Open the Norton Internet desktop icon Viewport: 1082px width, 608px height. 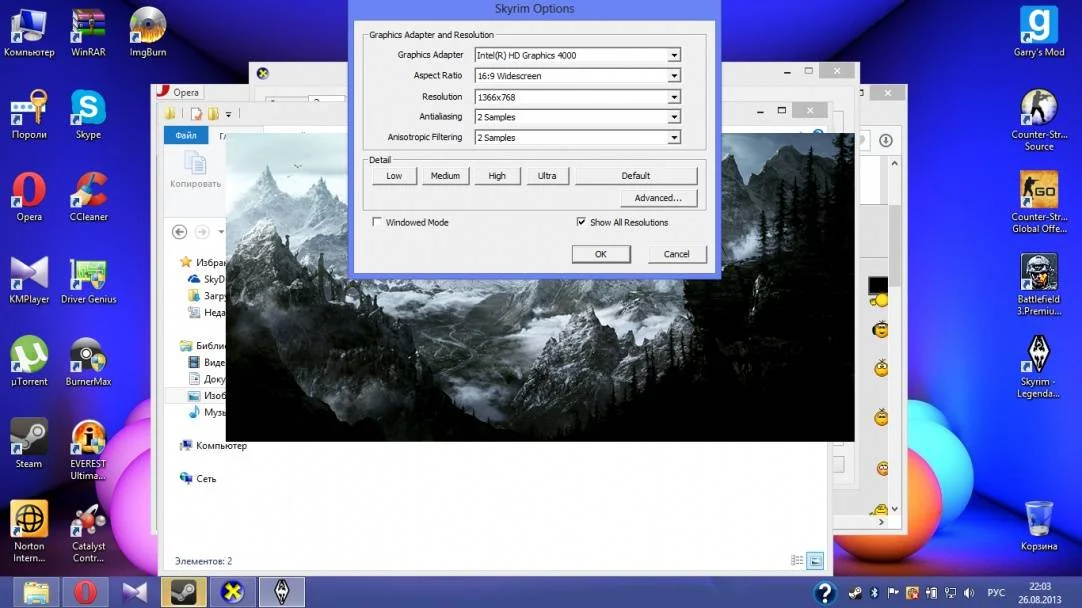click(x=29, y=531)
